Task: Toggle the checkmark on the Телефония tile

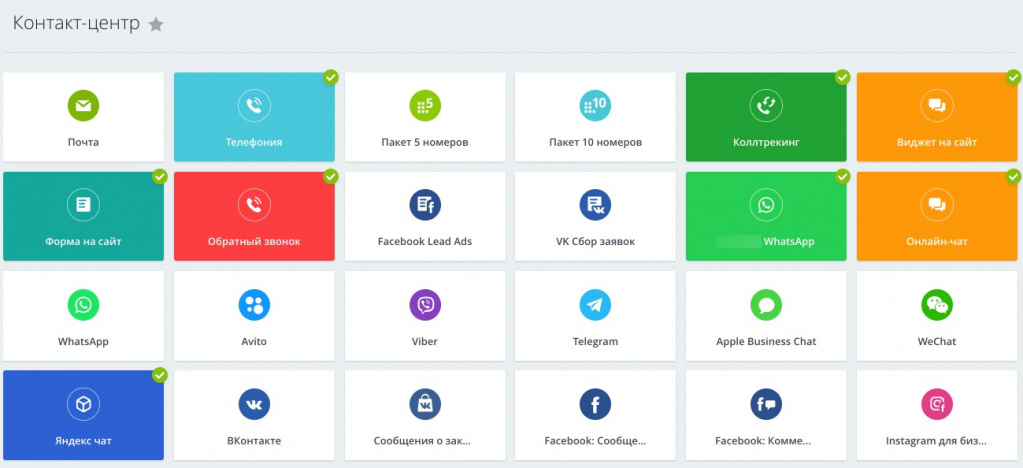Action: [x=330, y=77]
